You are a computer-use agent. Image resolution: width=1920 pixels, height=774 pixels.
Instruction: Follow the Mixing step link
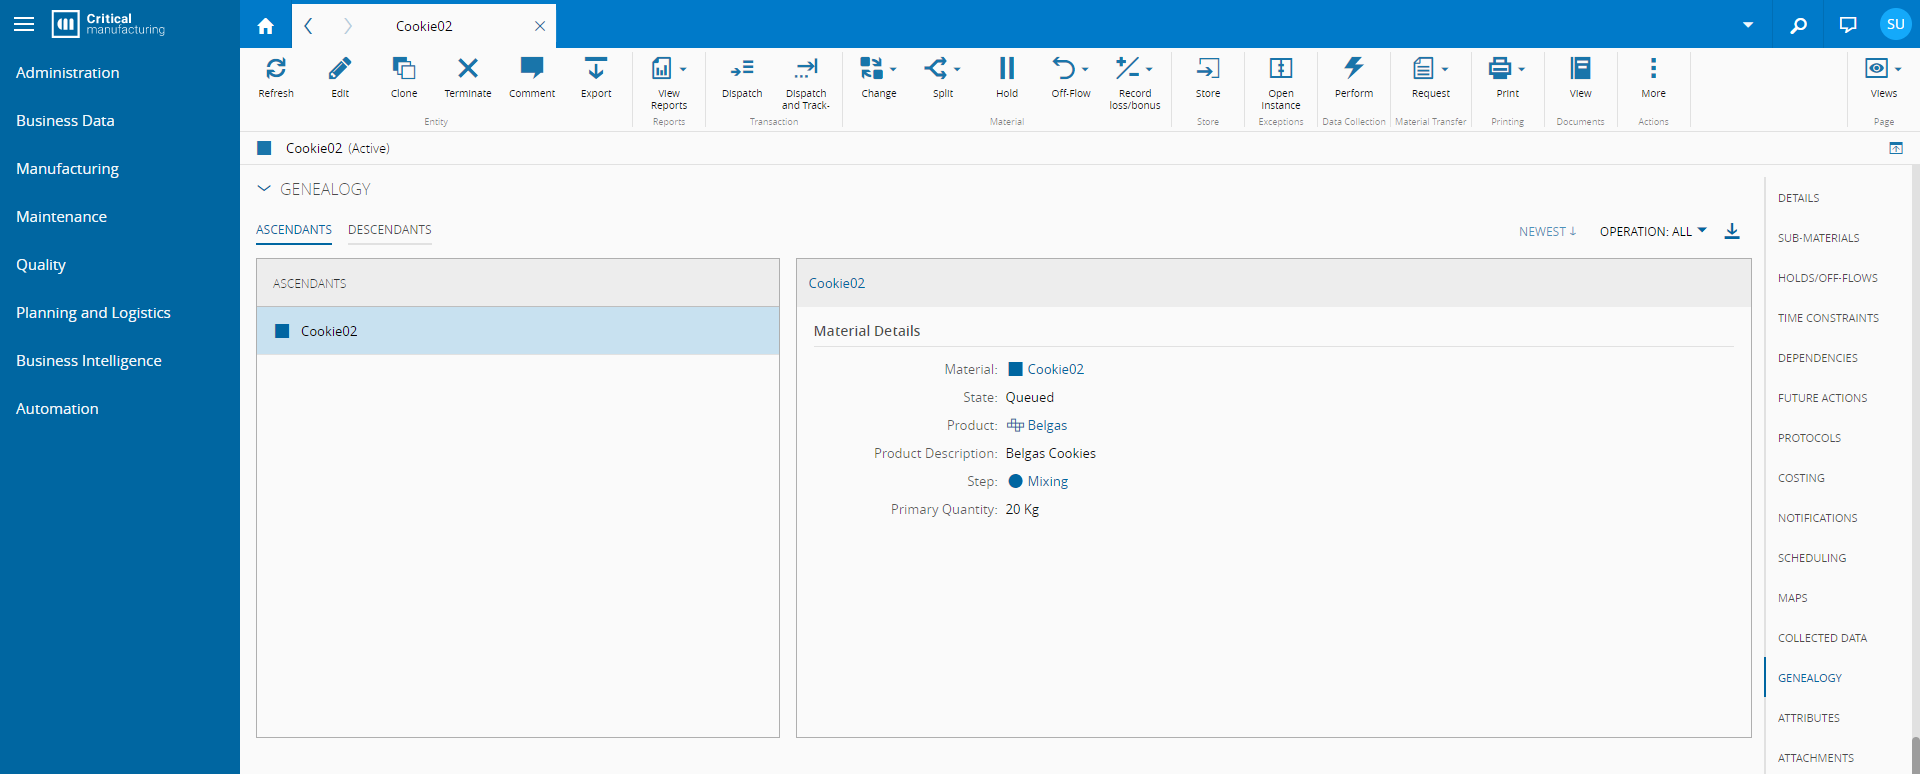1047,481
